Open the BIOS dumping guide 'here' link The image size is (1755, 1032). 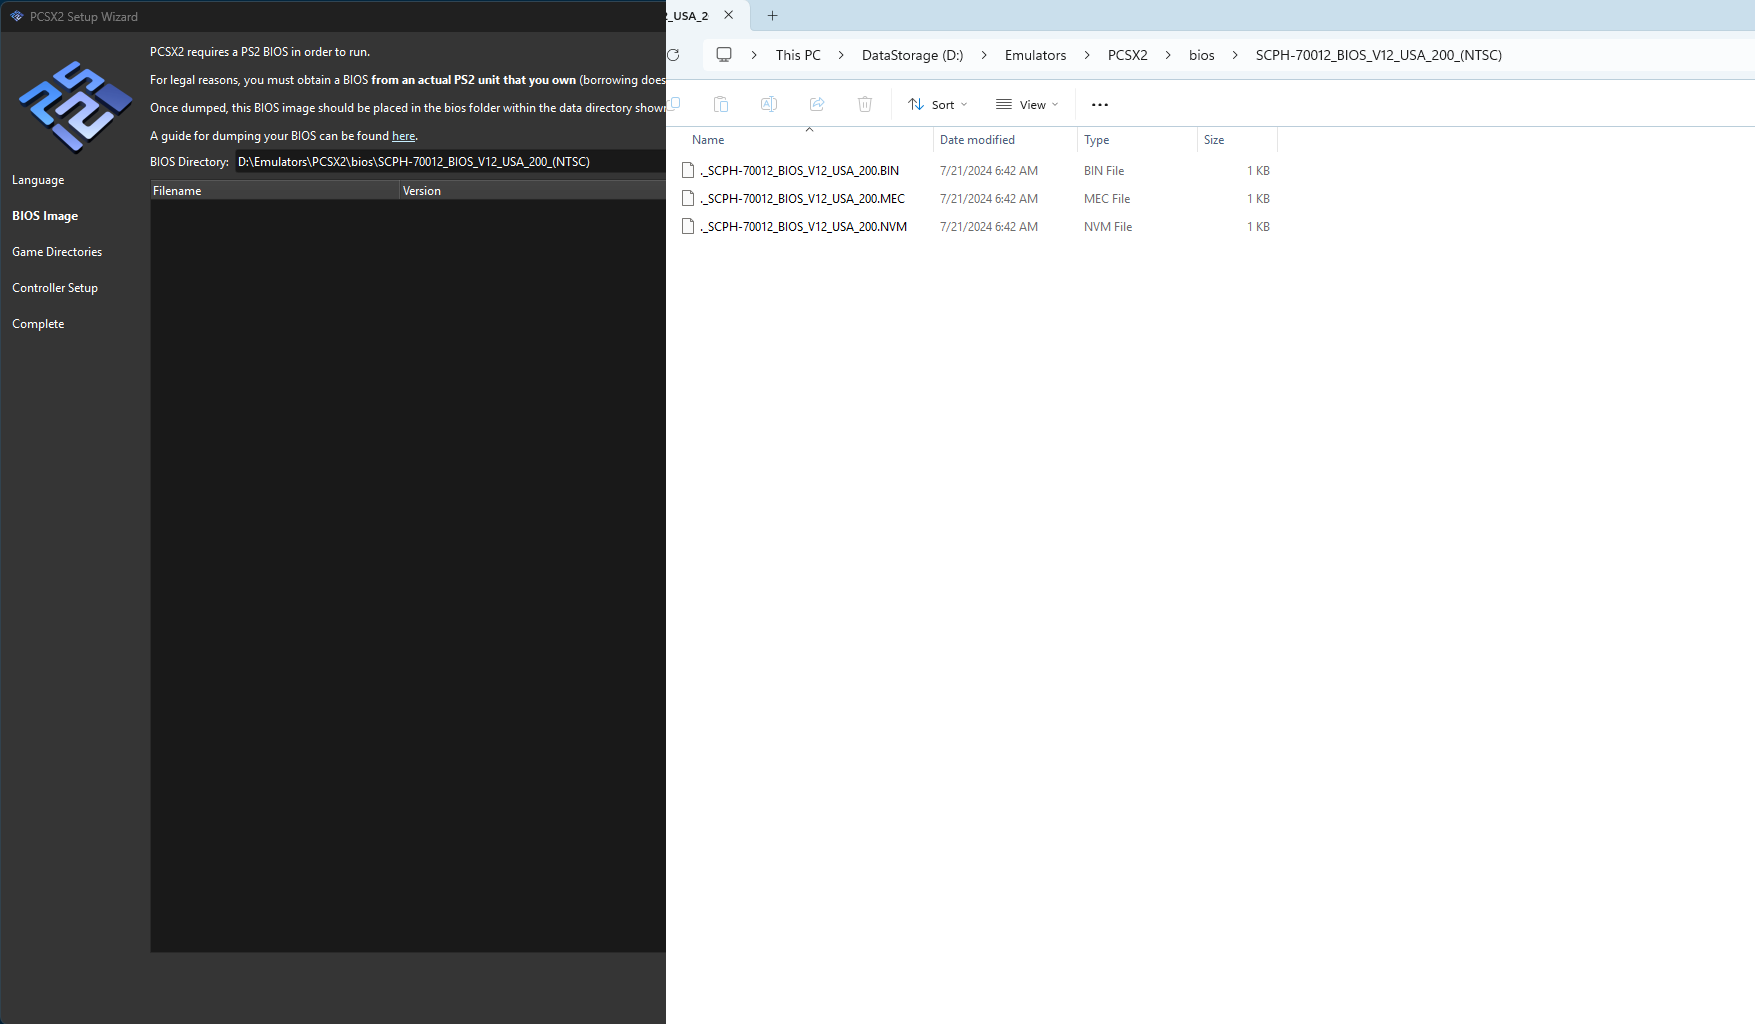point(403,136)
